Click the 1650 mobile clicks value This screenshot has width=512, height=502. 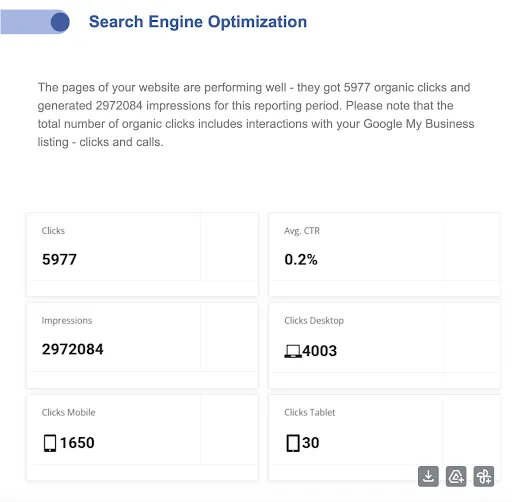pyautogui.click(x=77, y=443)
